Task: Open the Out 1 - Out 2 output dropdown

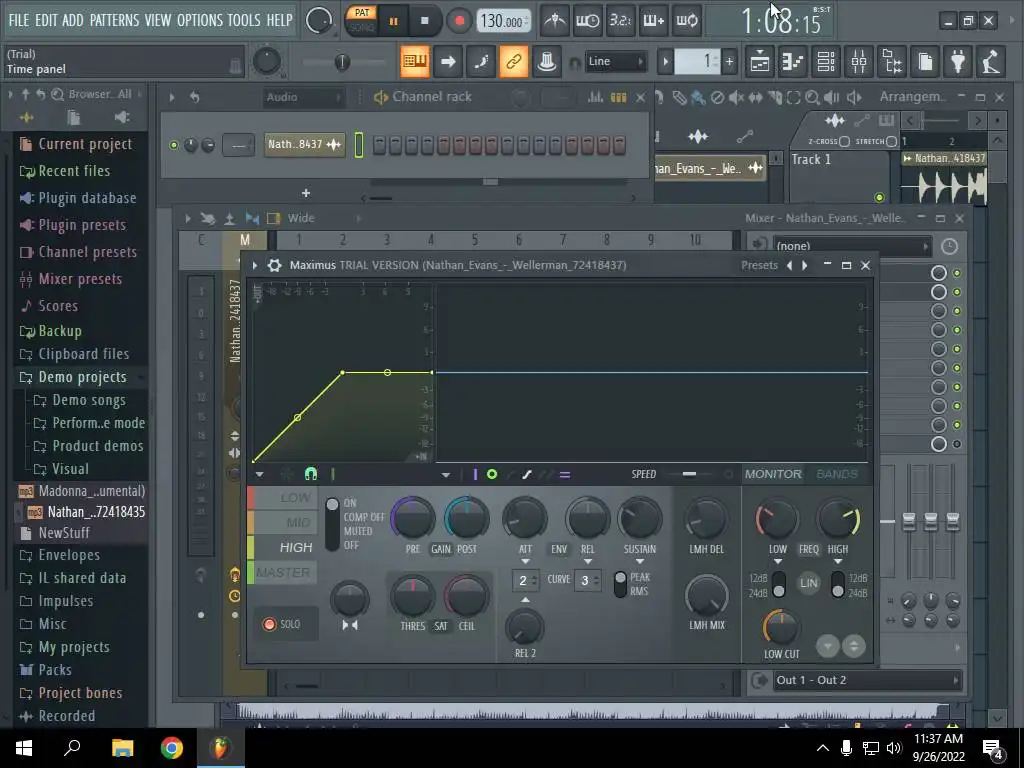Action: coord(866,680)
